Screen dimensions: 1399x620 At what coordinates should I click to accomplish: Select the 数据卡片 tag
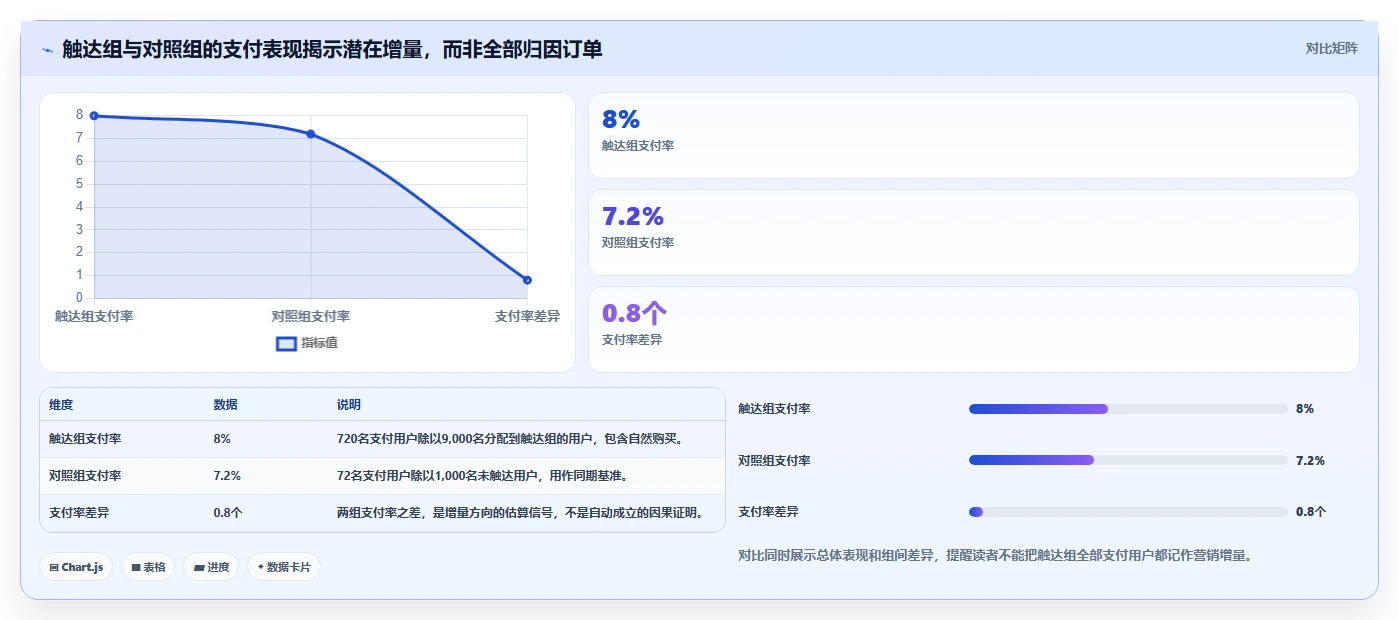[283, 567]
